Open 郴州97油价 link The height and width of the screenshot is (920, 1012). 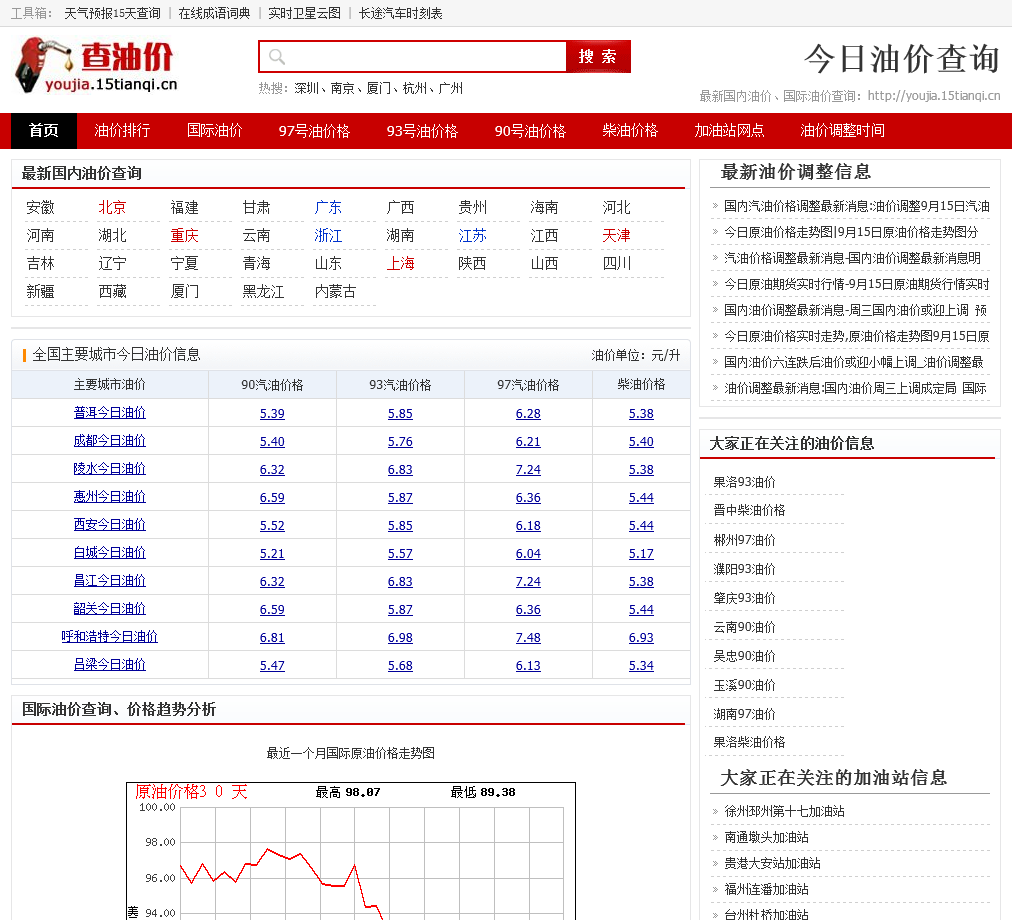[x=744, y=540]
